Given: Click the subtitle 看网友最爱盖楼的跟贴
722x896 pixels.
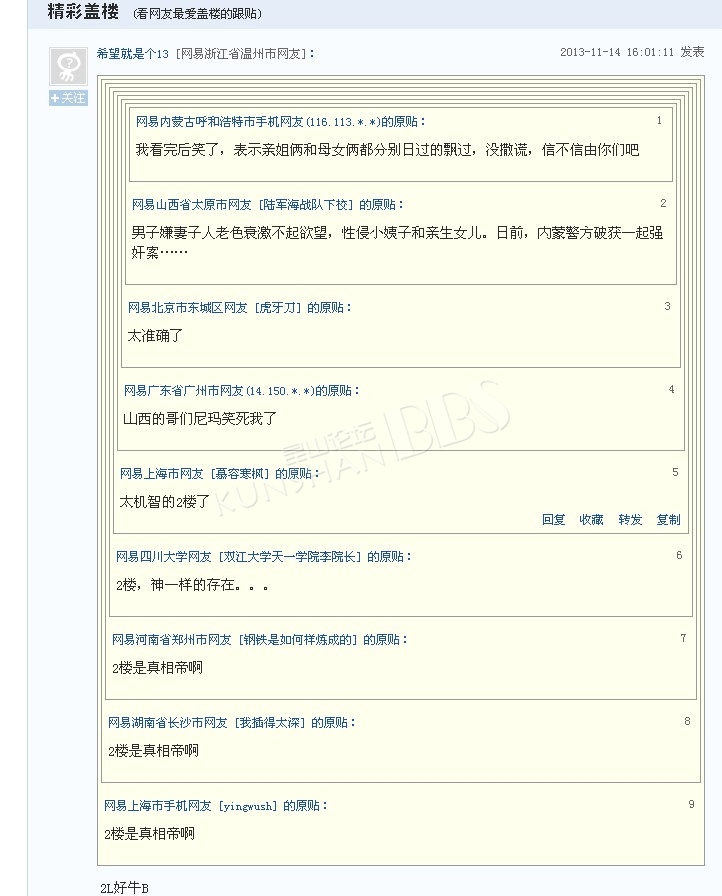Looking at the screenshot, I should click(x=198, y=14).
